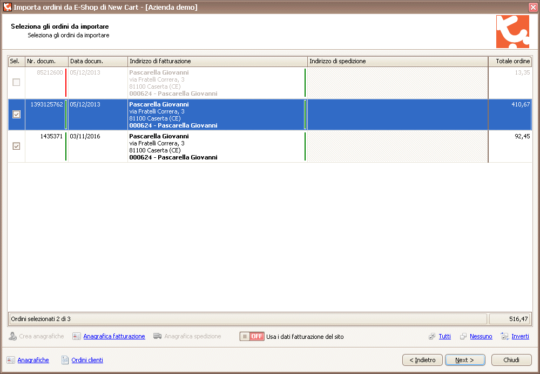
Task: Click 'Ordini selezionati 2 di 3' status text
Action: 41,319
